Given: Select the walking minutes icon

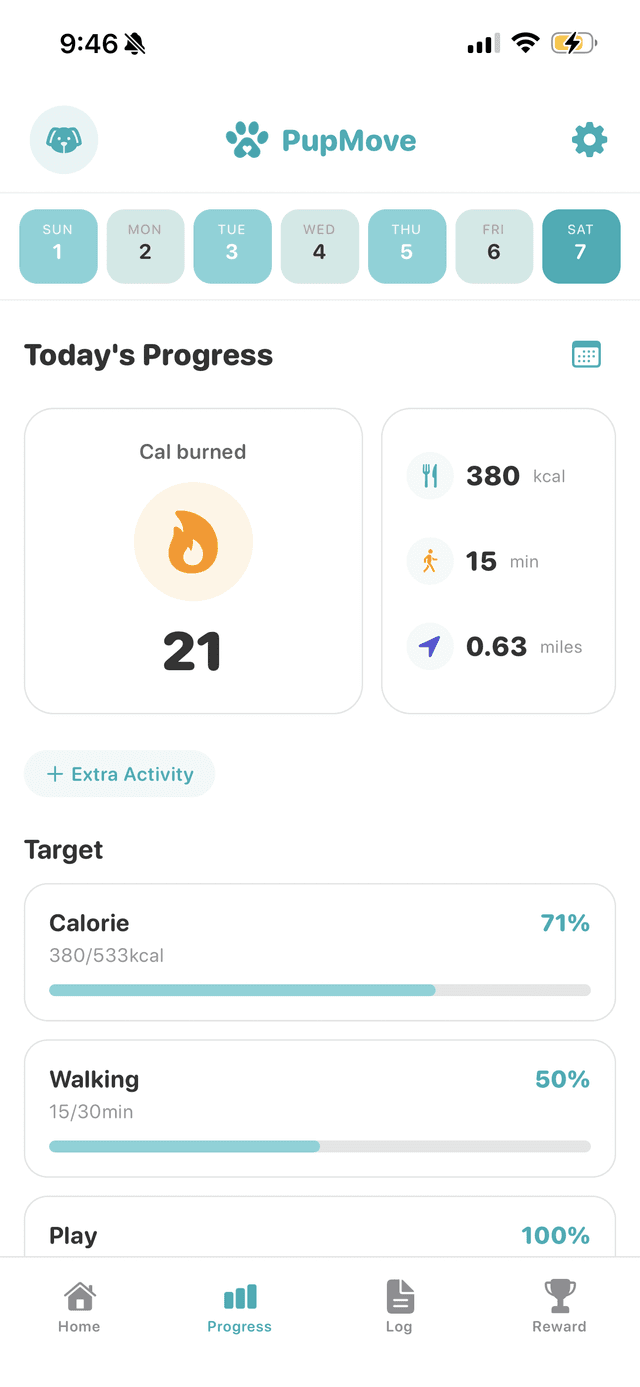Looking at the screenshot, I should coord(430,561).
